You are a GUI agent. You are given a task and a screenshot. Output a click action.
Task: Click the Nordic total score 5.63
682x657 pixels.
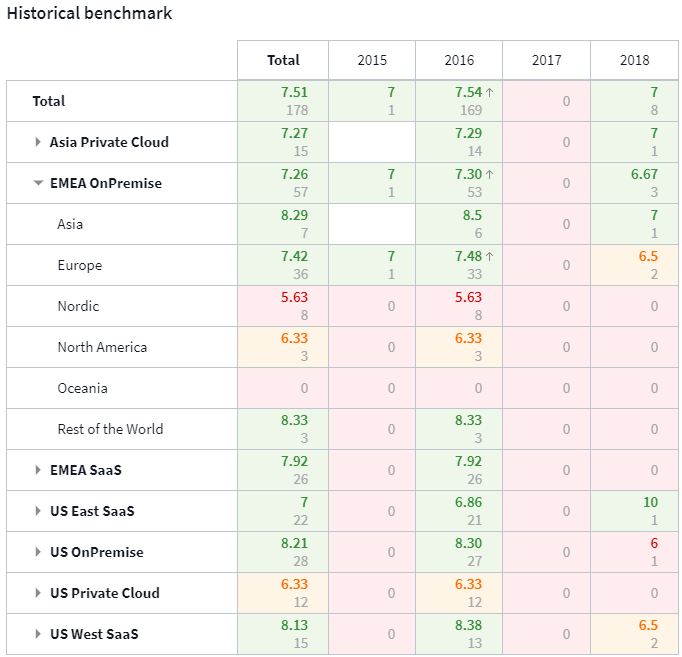tap(294, 297)
